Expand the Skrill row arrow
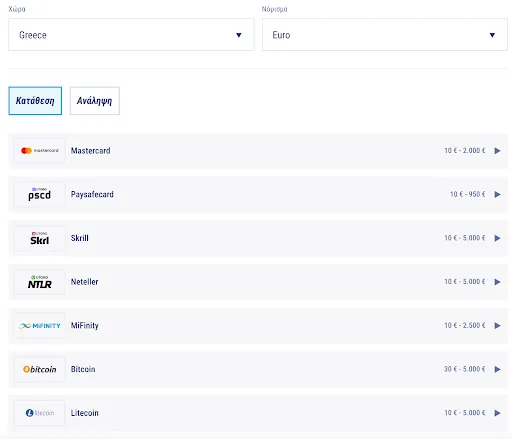 coord(497,238)
